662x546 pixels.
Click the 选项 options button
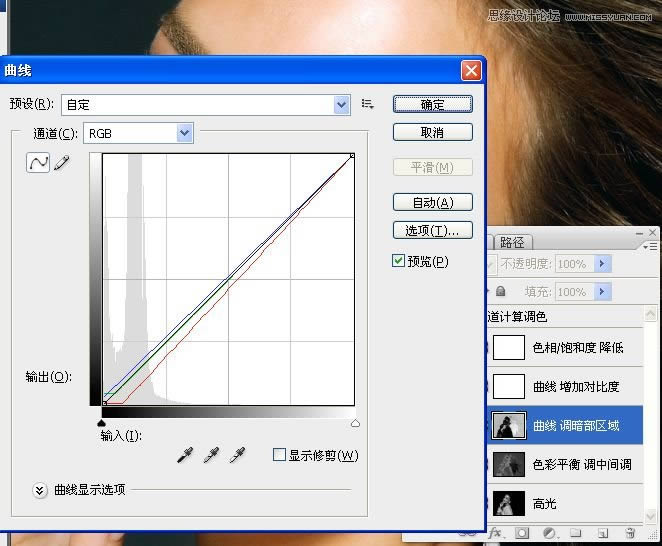click(432, 230)
